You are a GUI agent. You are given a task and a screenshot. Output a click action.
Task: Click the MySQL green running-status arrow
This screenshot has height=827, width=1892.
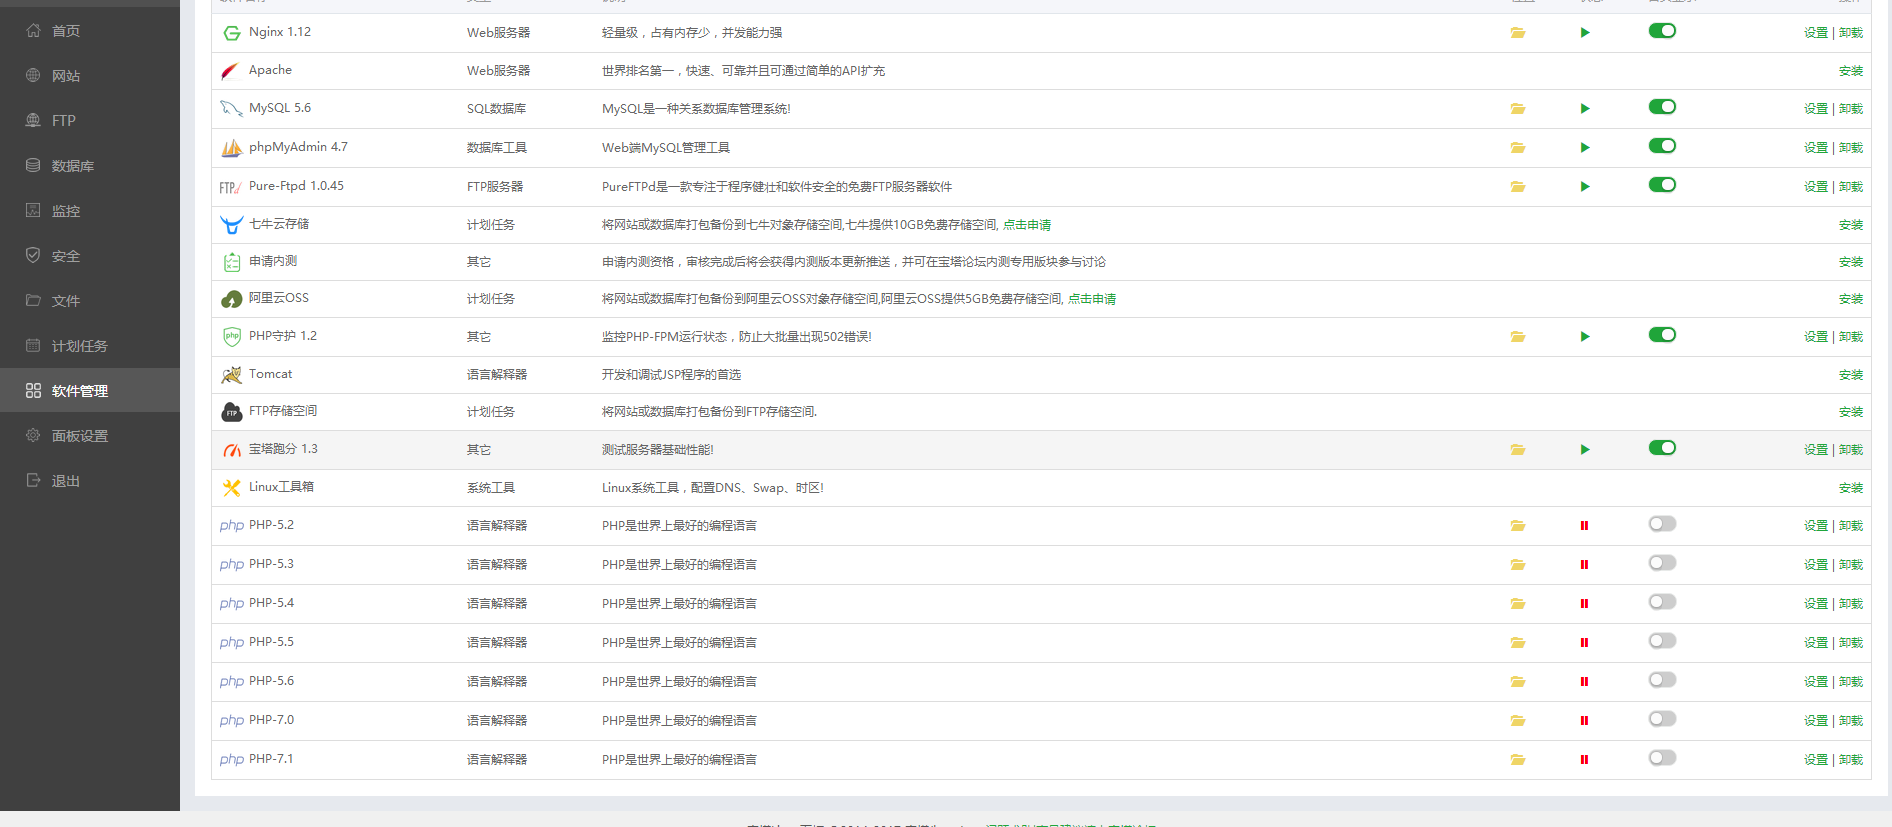click(1585, 109)
